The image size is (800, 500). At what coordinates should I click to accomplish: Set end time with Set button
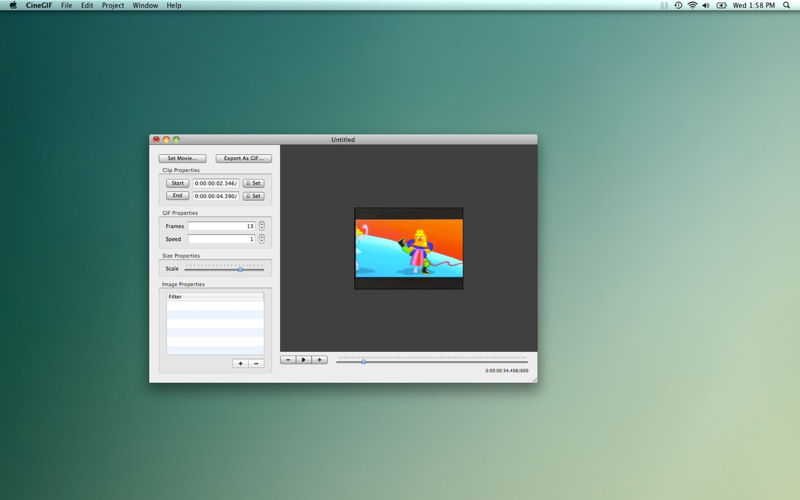tap(254, 196)
